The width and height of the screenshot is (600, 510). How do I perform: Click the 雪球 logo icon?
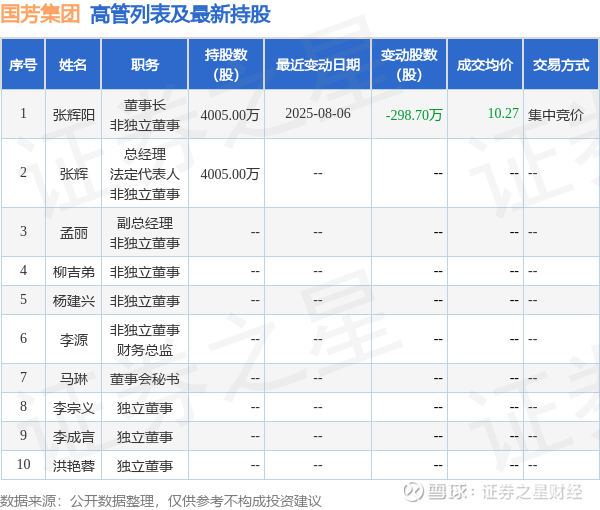click(x=414, y=491)
